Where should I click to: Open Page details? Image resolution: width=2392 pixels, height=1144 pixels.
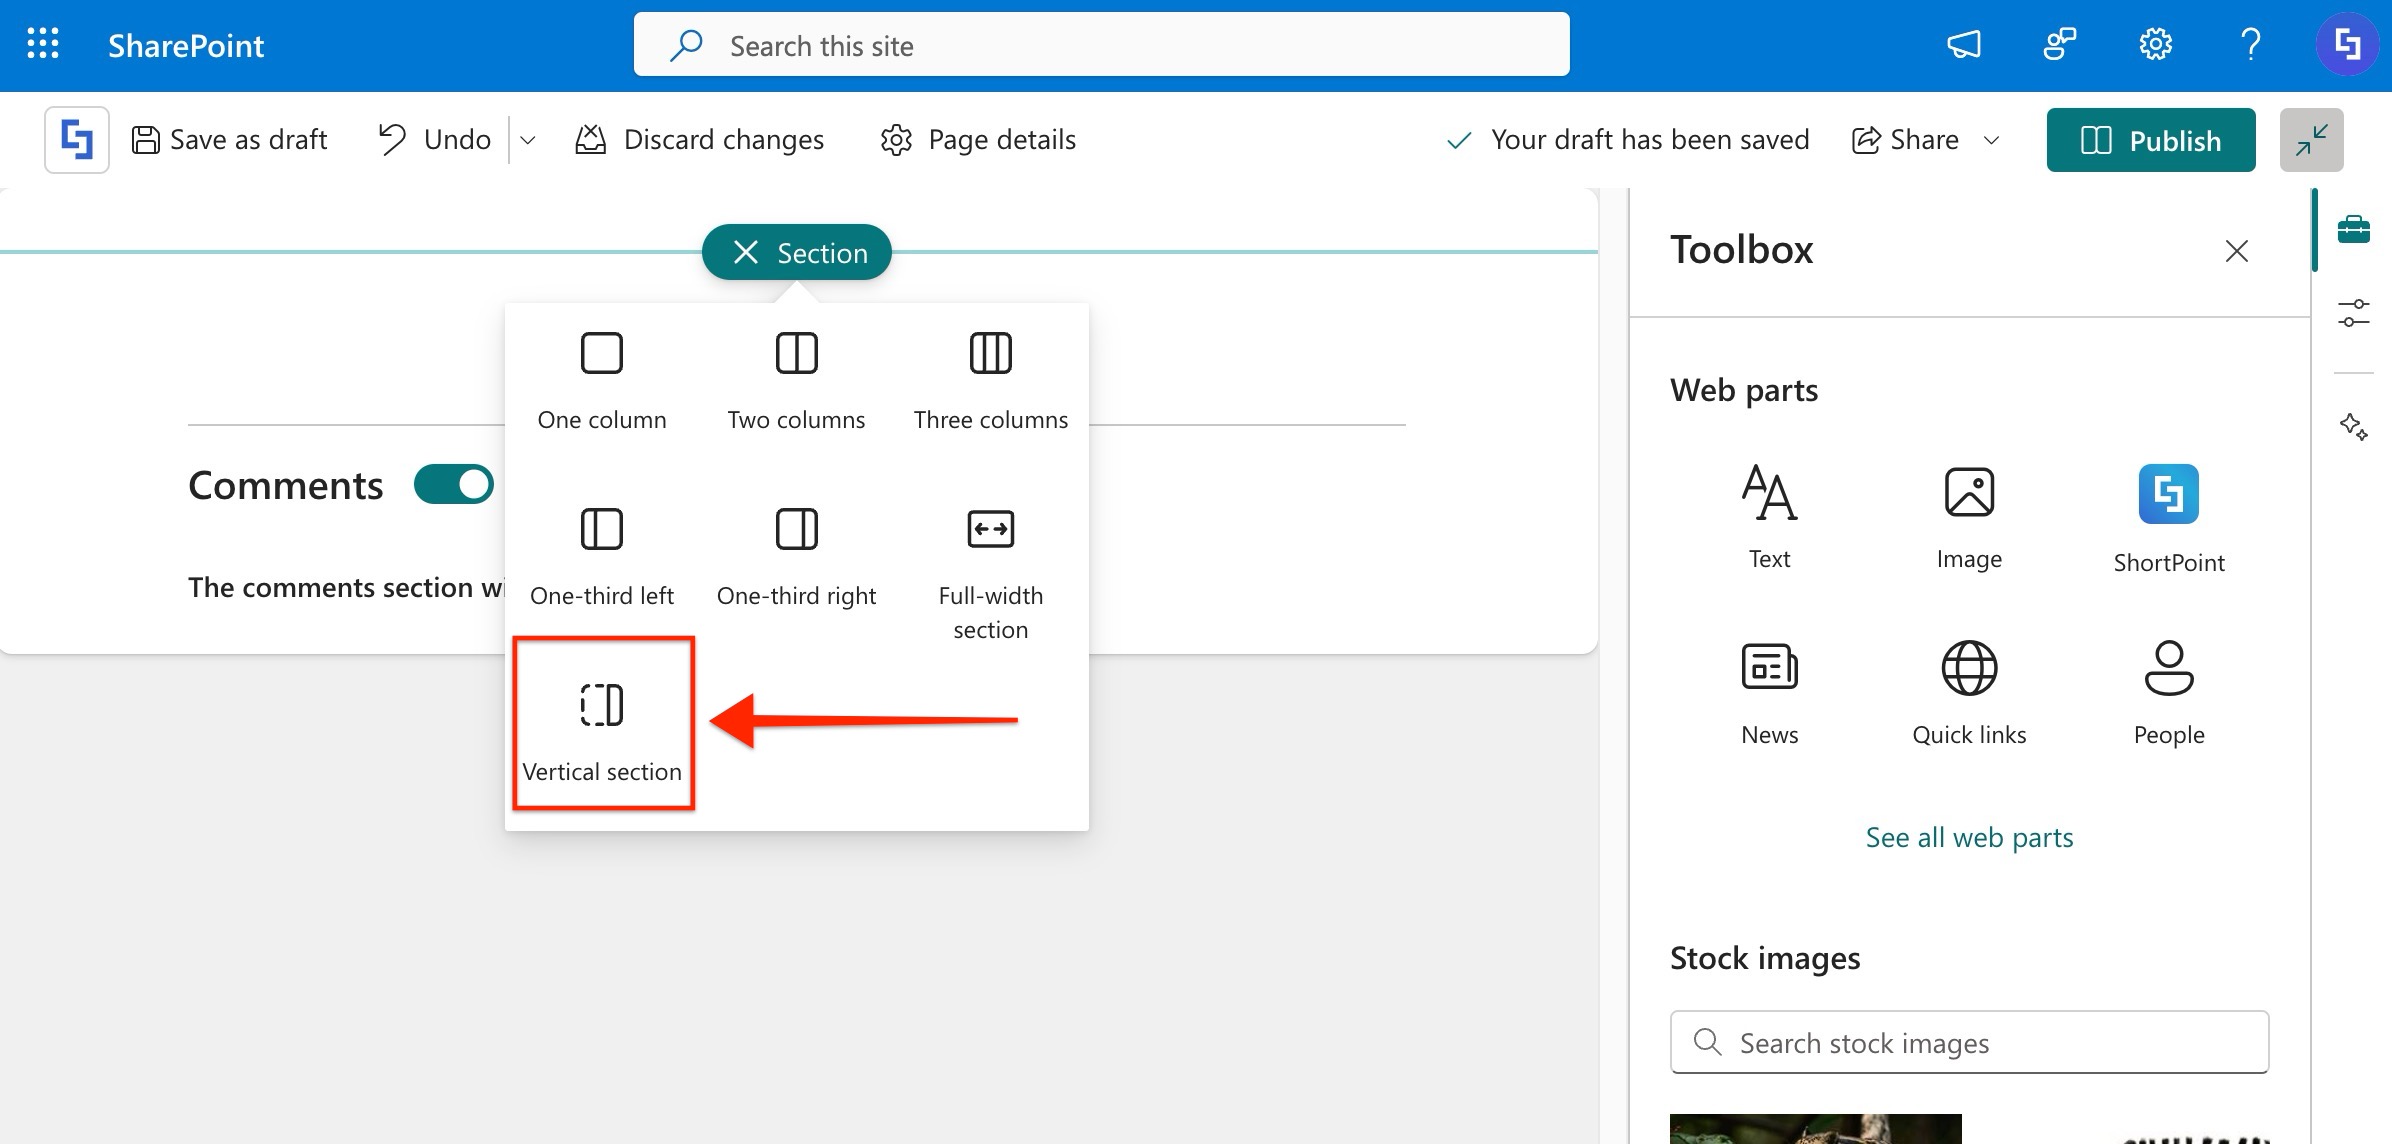978,140
